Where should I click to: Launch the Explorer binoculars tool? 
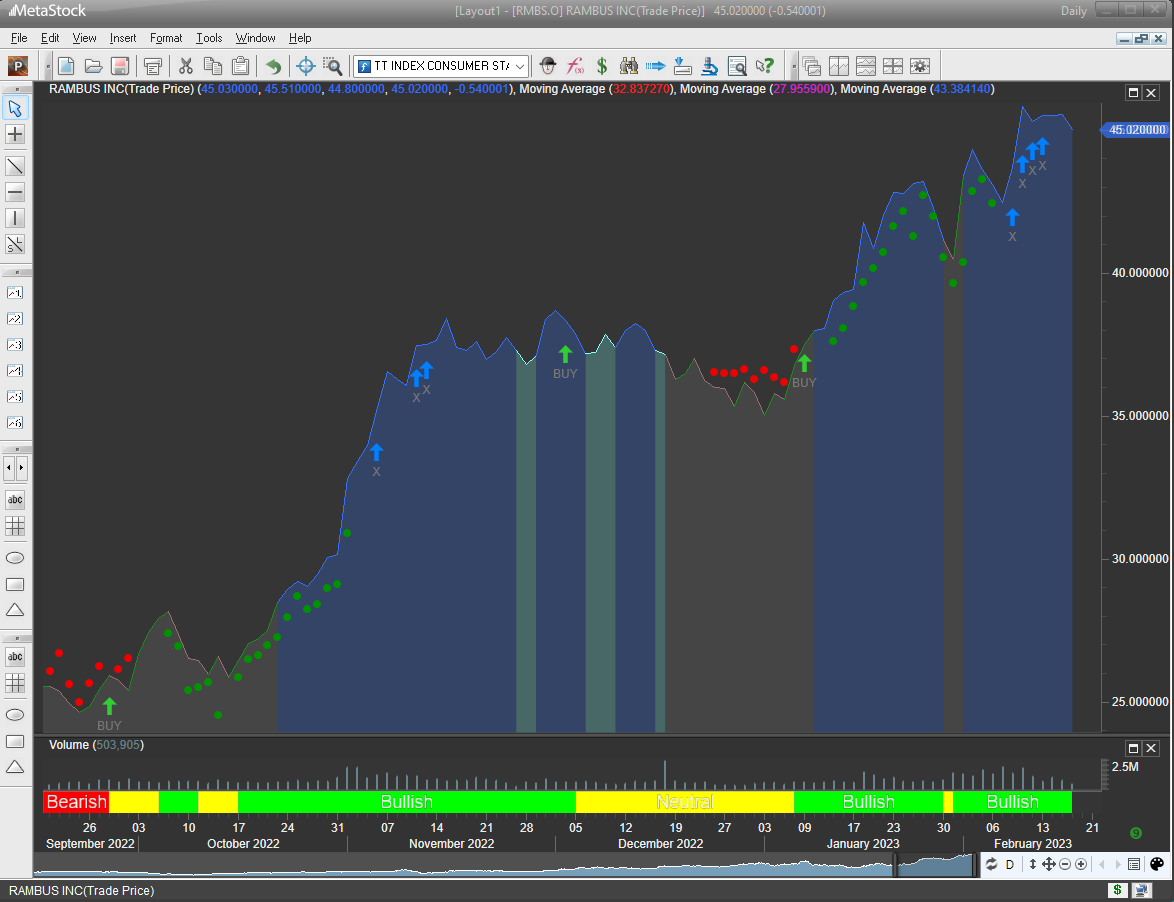[x=629, y=66]
